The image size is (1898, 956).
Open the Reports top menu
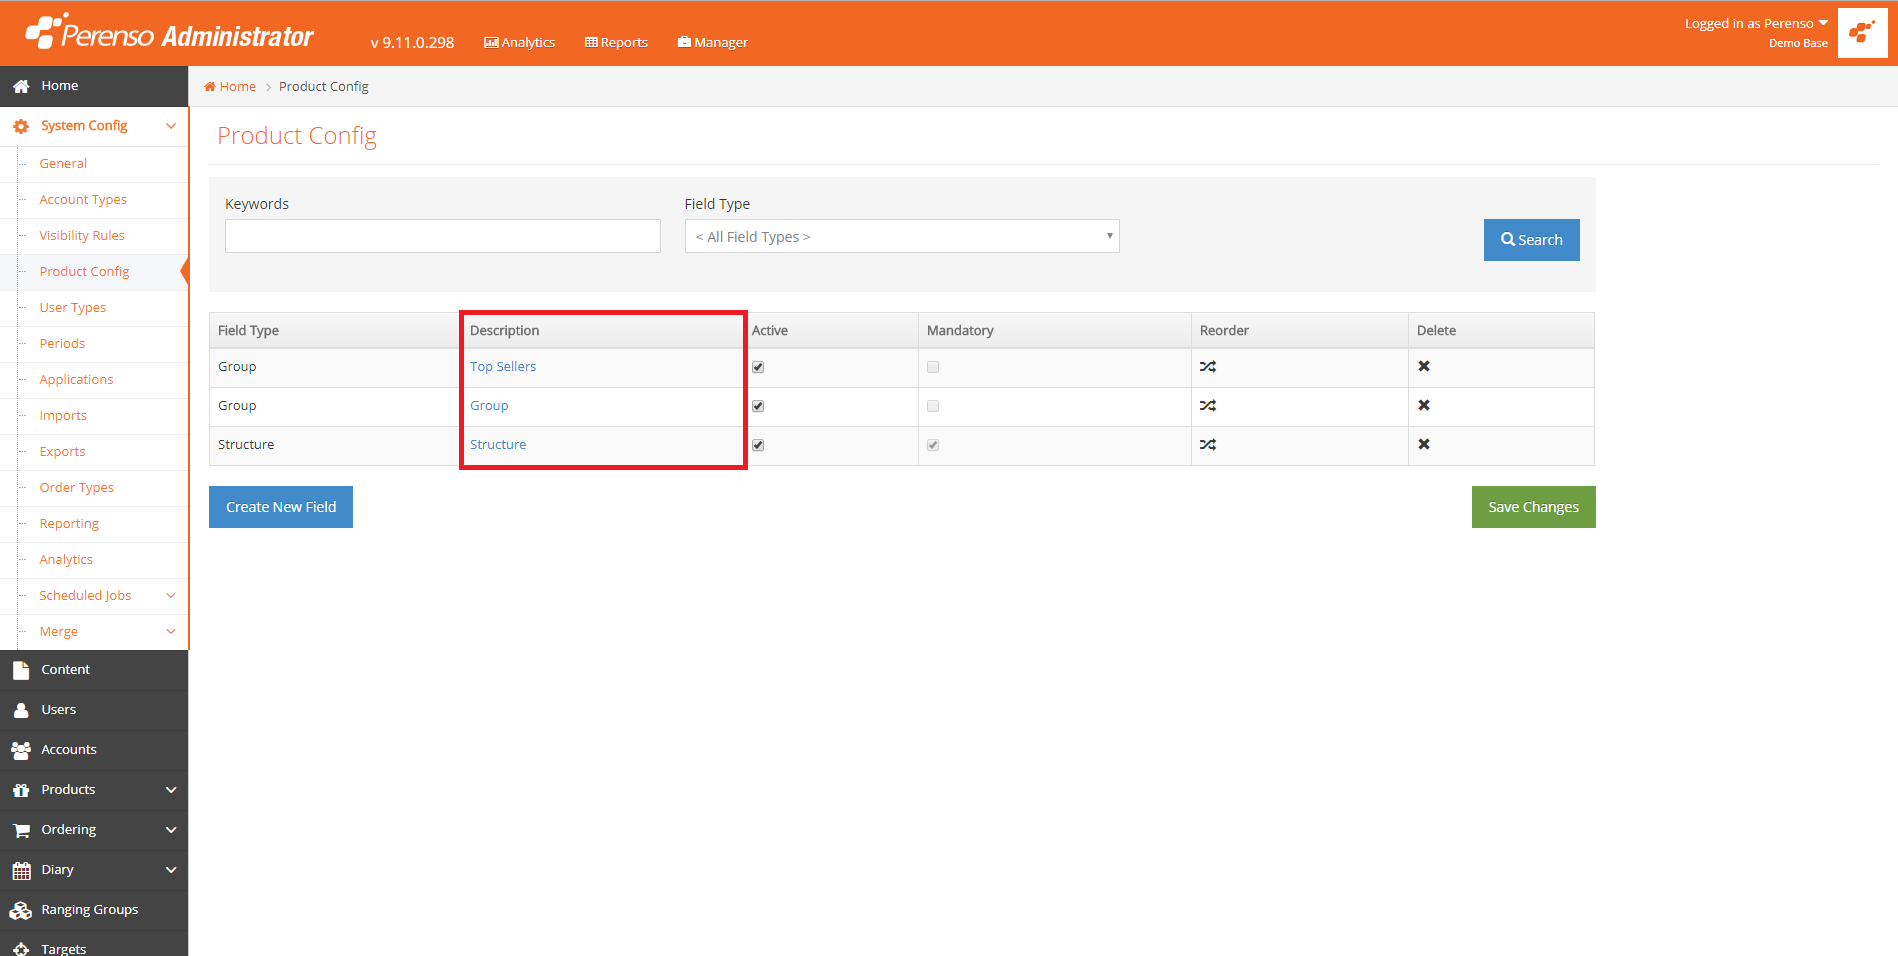point(616,42)
